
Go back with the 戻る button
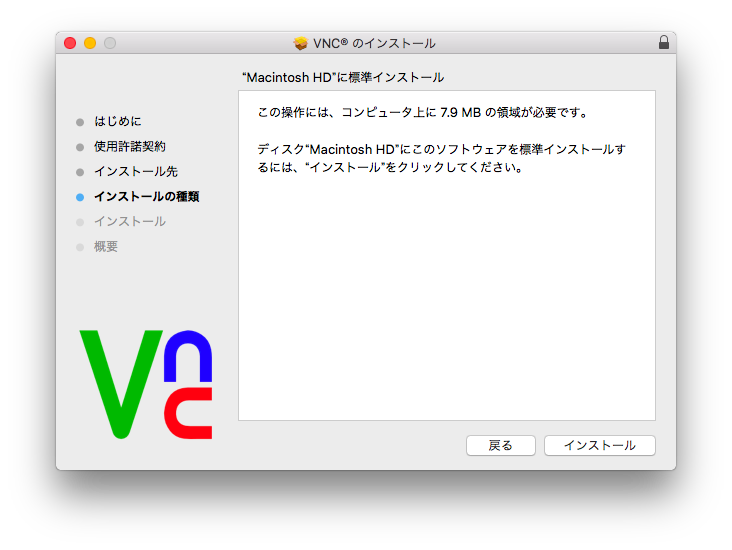coord(500,445)
